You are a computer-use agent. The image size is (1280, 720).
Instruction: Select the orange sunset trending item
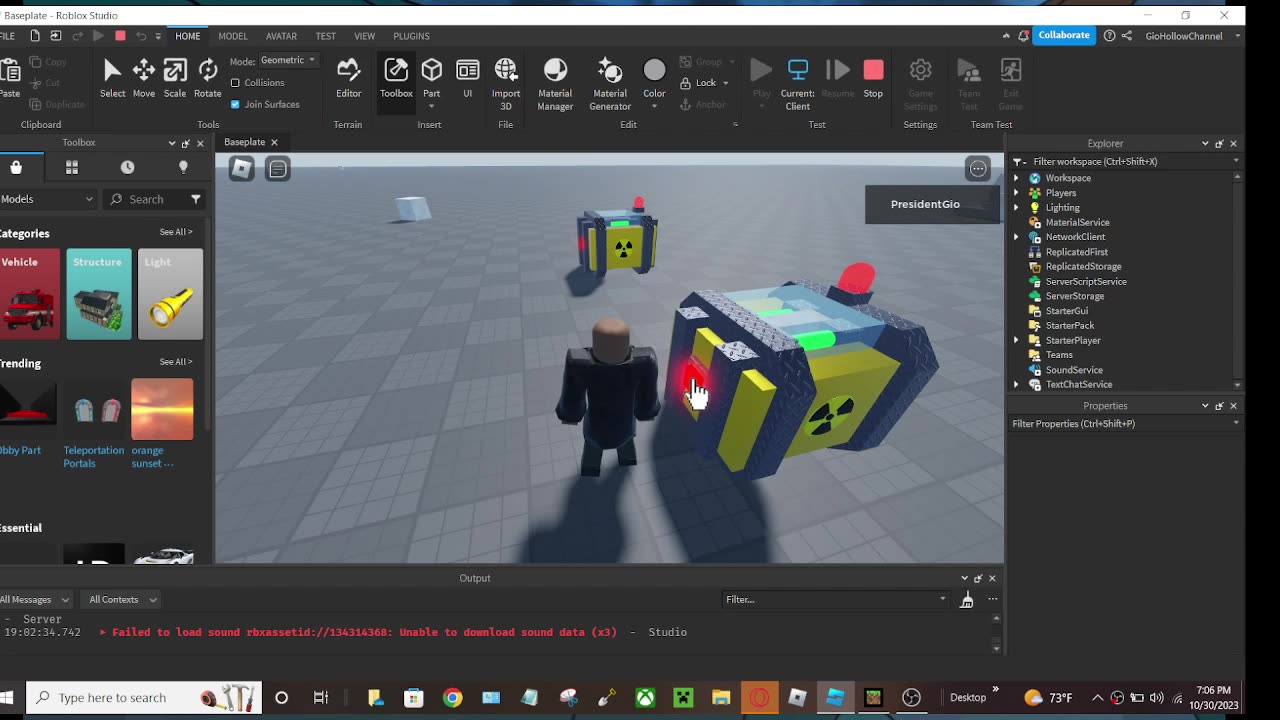point(162,423)
